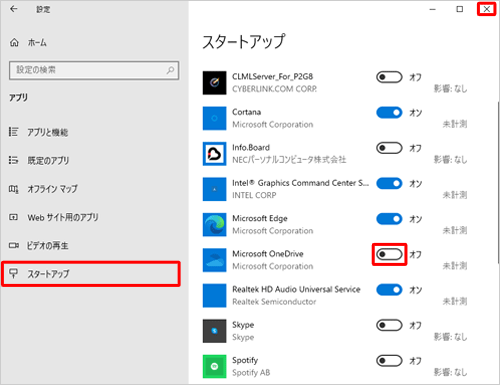500x385 pixels.
Task: Click the スタートアップ page heading
Action: (244, 42)
